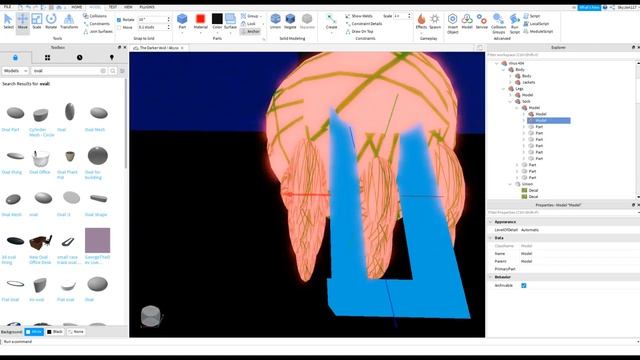Open Toolbox recent tab (clock icon)
The width and height of the screenshot is (640, 360).
point(80,58)
